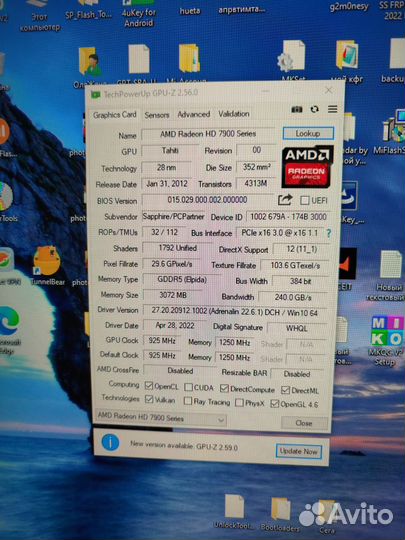
Task: Click the Shaders value 1792 Unified
Action: [177, 248]
